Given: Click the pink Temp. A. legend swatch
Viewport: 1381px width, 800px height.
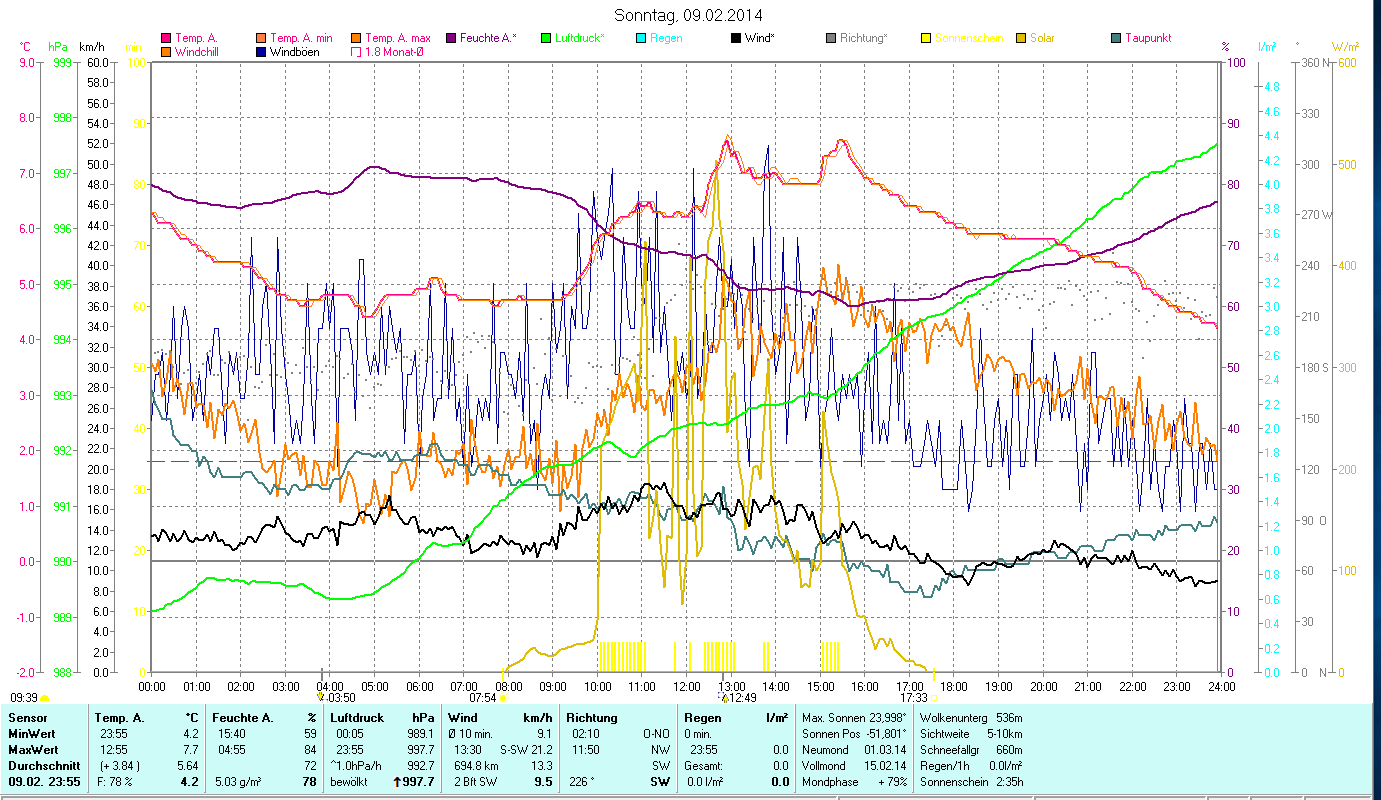Looking at the screenshot, I should pos(166,38).
